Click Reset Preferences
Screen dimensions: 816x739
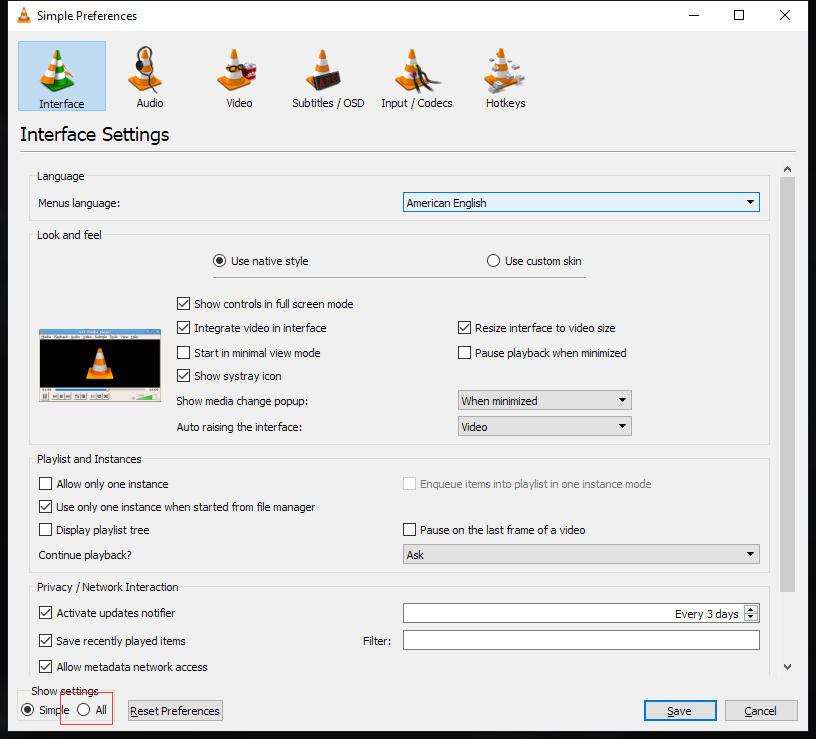(x=174, y=710)
